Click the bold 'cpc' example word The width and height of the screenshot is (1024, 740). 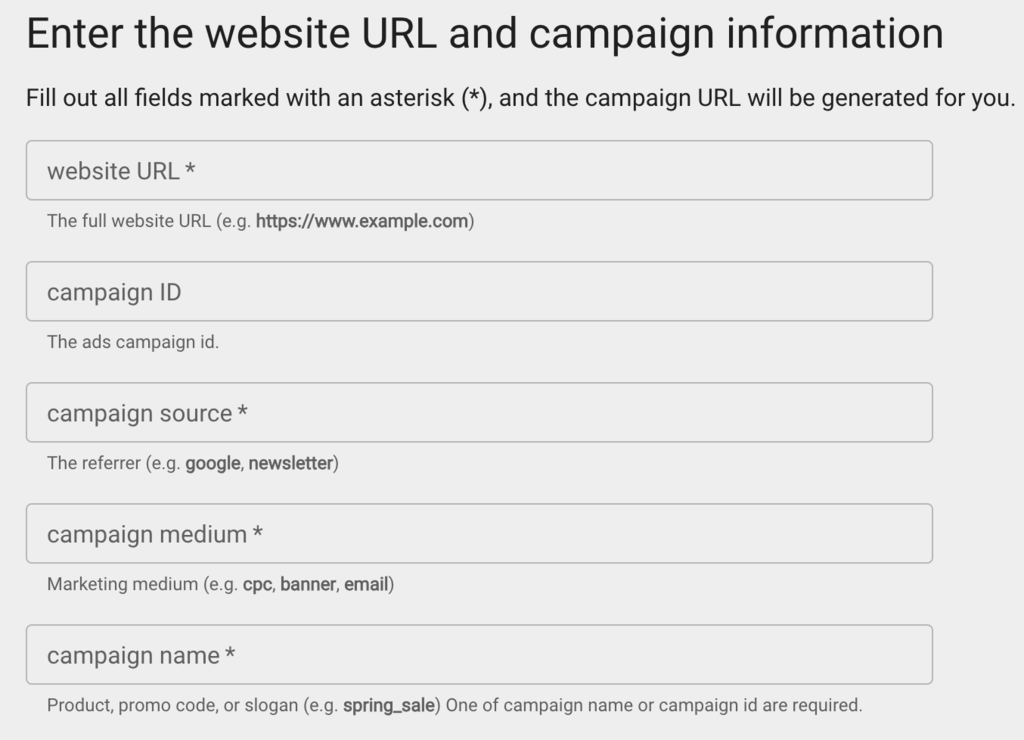(x=257, y=584)
